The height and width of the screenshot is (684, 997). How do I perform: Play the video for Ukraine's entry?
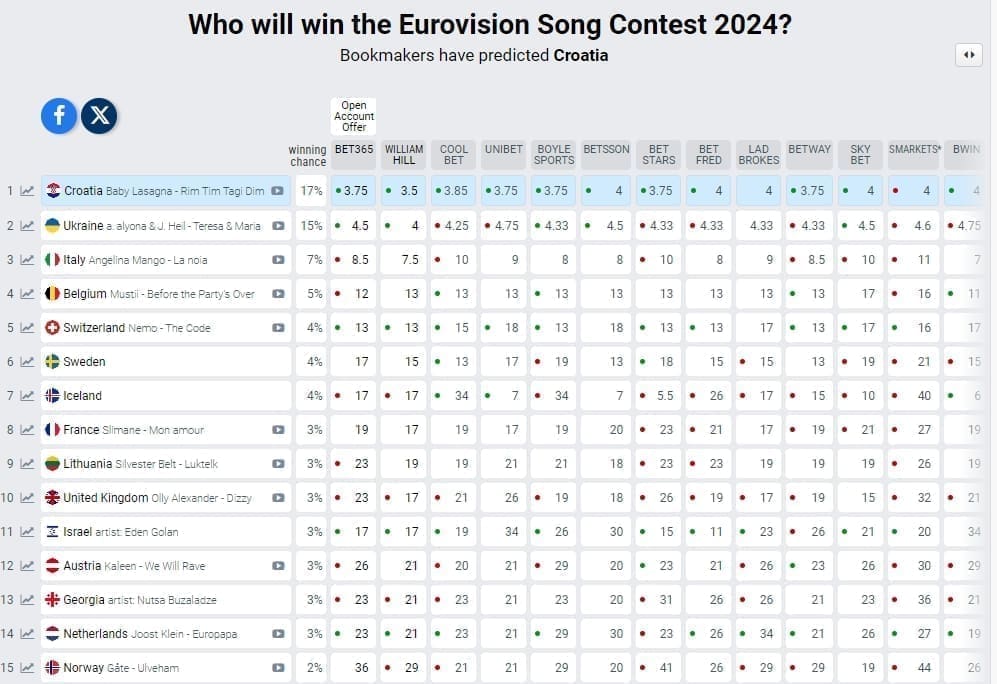click(x=279, y=225)
